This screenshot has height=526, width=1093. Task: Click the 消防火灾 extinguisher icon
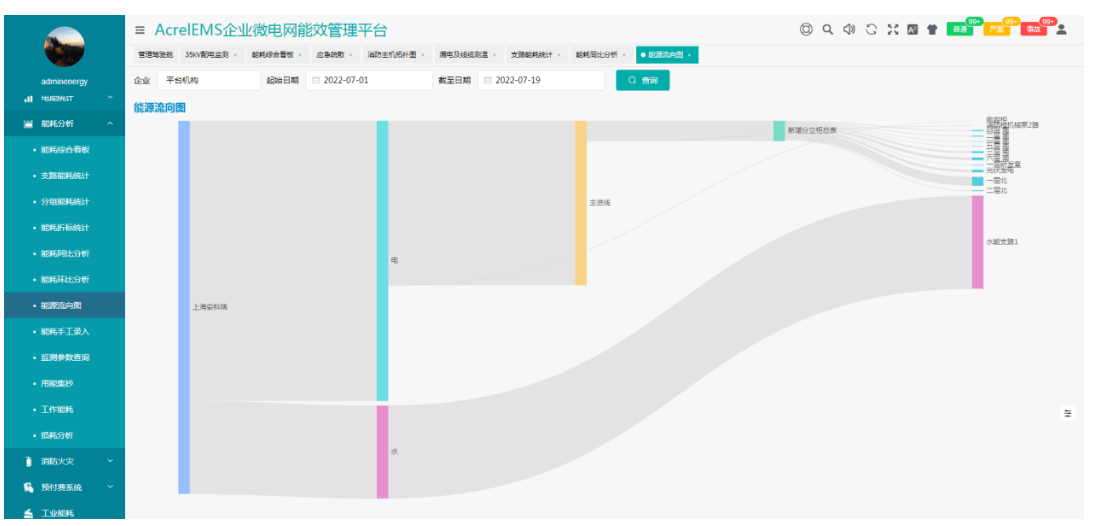click(x=29, y=461)
